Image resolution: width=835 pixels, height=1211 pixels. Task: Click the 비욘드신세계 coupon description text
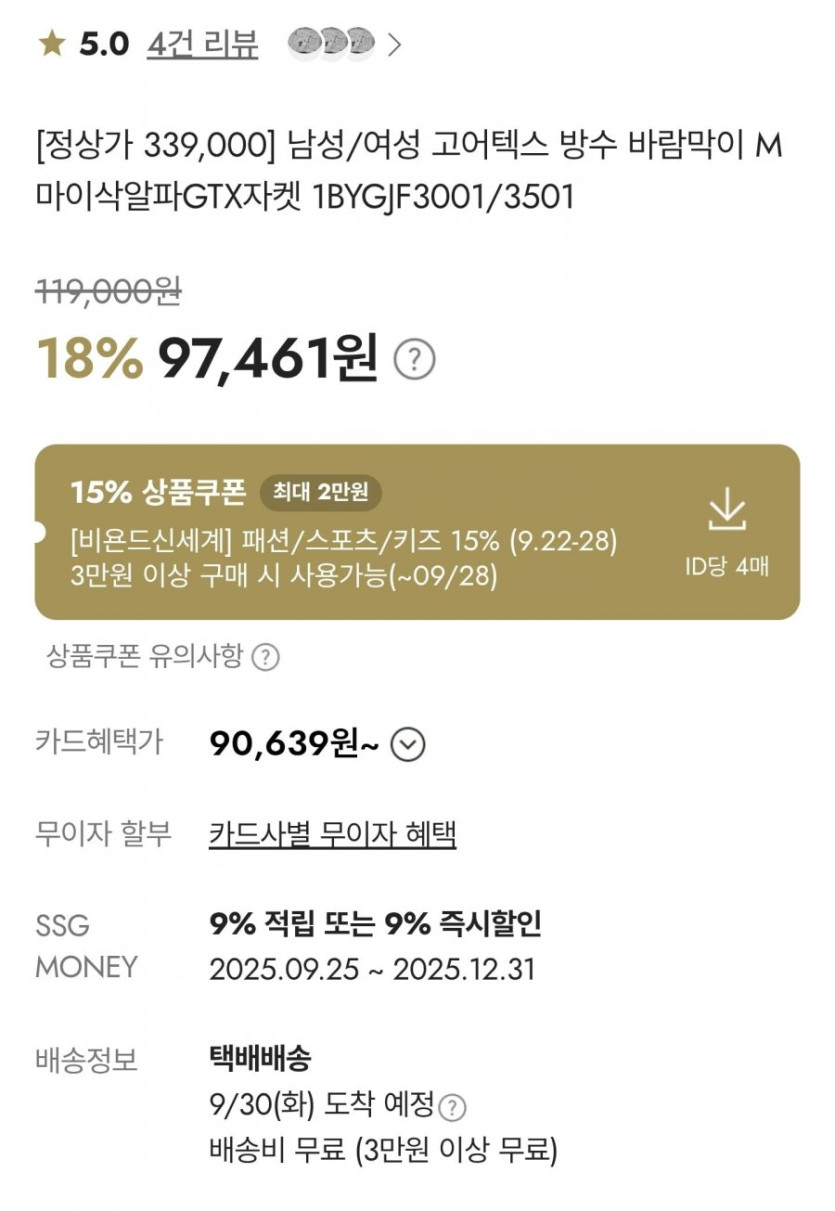[344, 542]
